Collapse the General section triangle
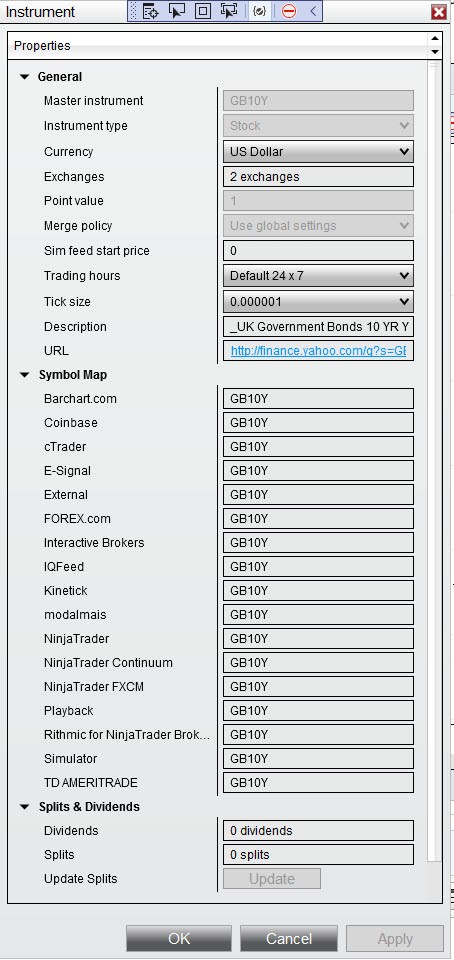The width and height of the screenshot is (454, 960). click(24, 77)
